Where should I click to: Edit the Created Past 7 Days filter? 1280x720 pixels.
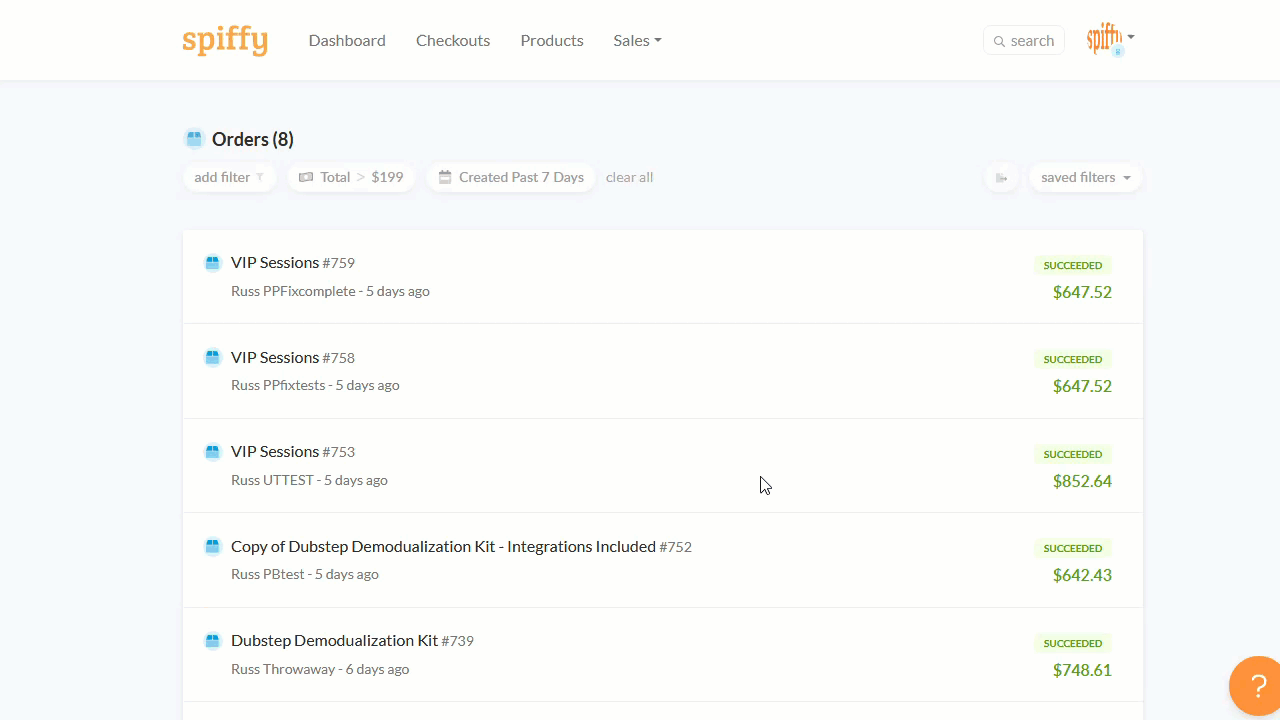pos(511,177)
